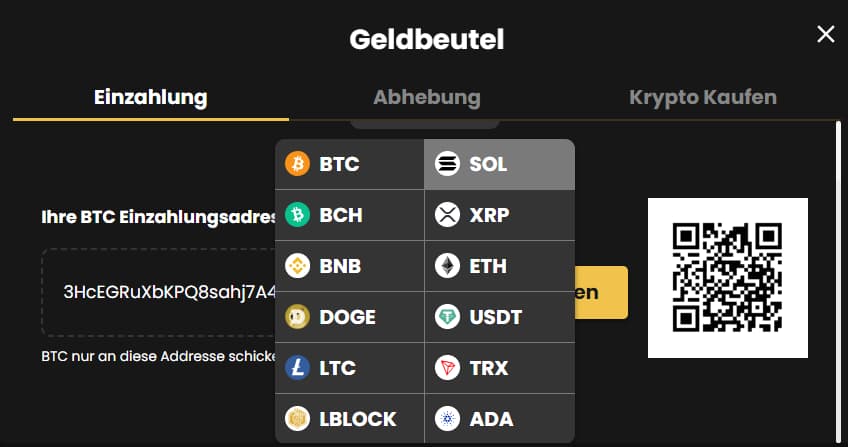Select LBLOCK from the currency list
Image resolution: width=848 pixels, height=447 pixels.
coord(357,419)
